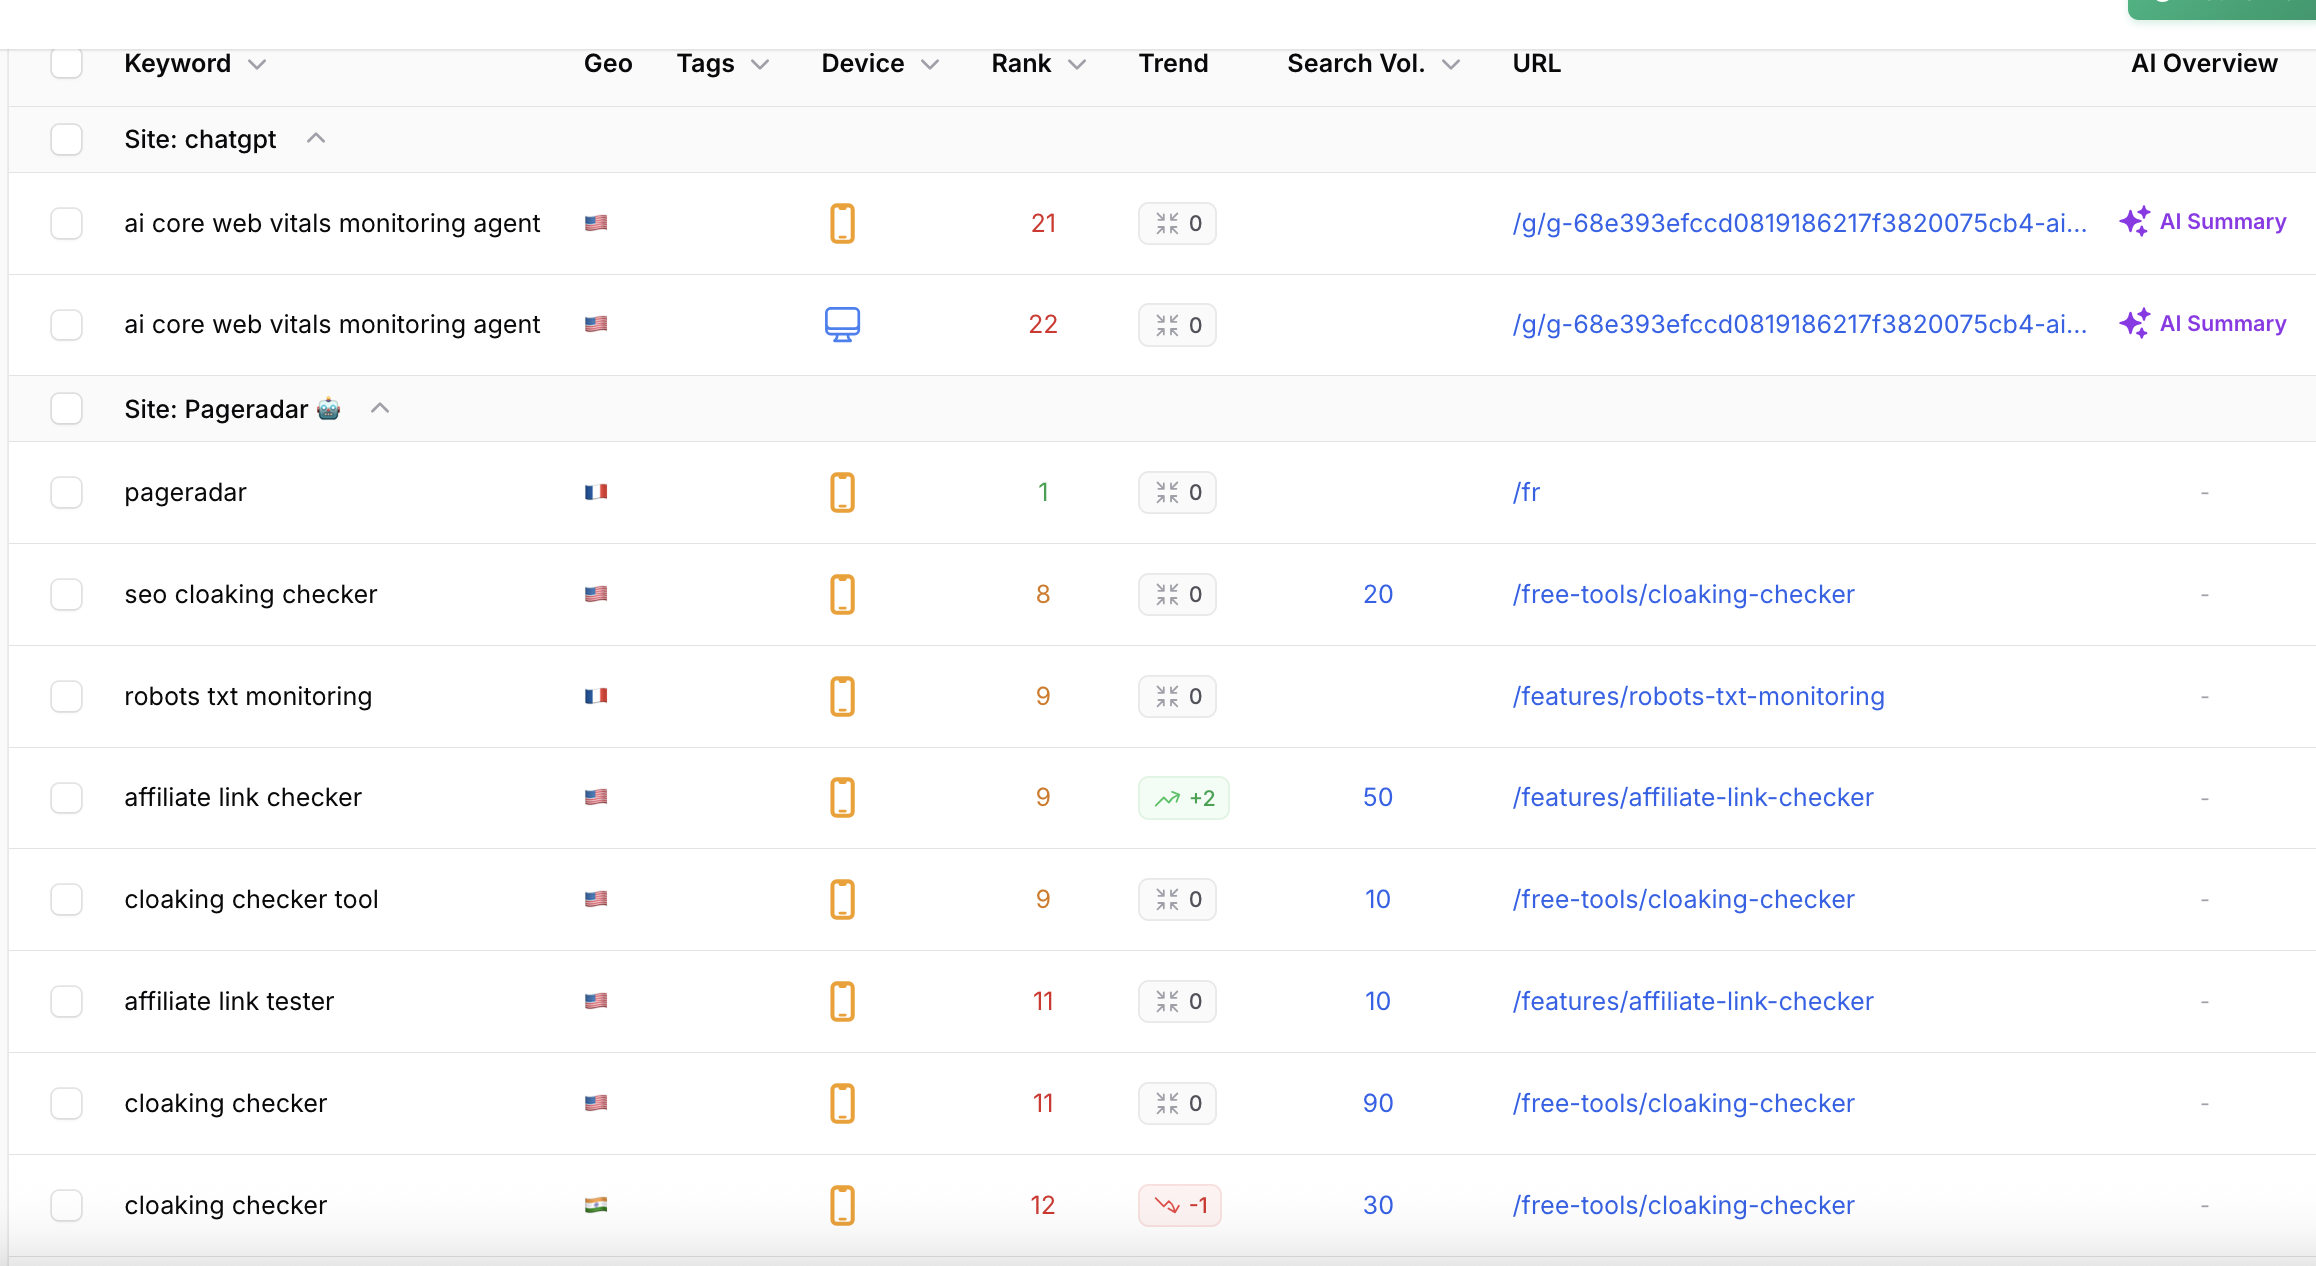Click the red -1 trend badge
Image resolution: width=2316 pixels, height=1266 pixels.
click(1180, 1205)
